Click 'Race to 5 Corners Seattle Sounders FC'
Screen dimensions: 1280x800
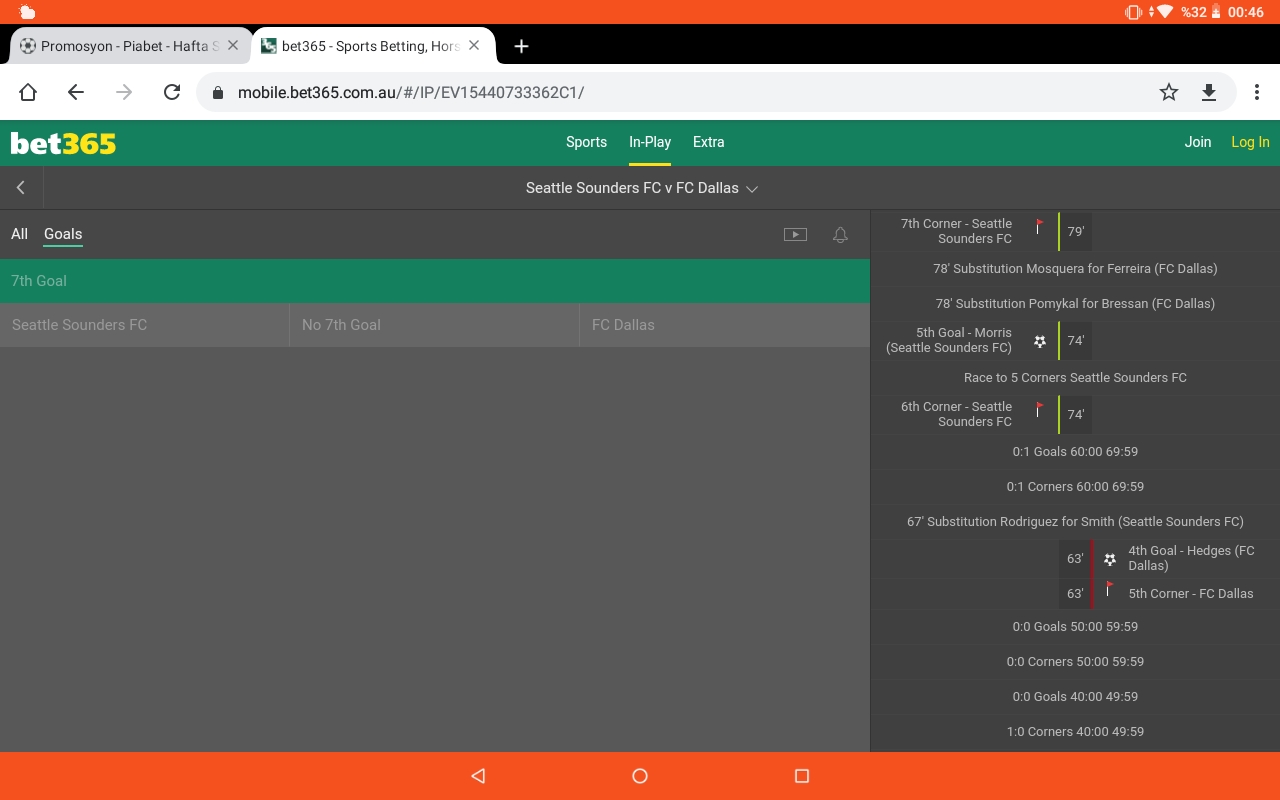tap(1075, 378)
